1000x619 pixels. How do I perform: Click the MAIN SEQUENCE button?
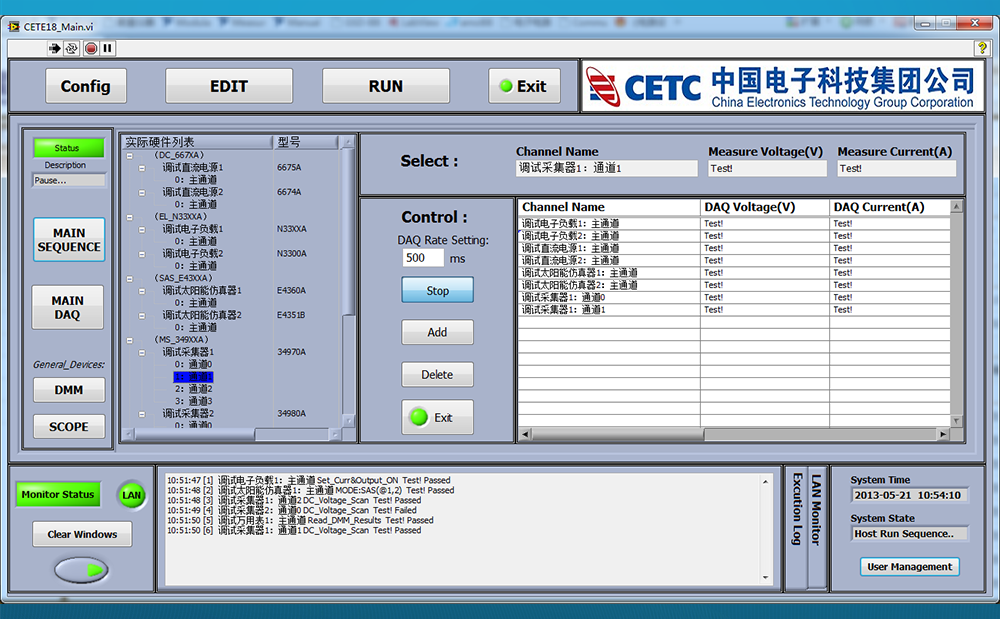(x=69, y=240)
